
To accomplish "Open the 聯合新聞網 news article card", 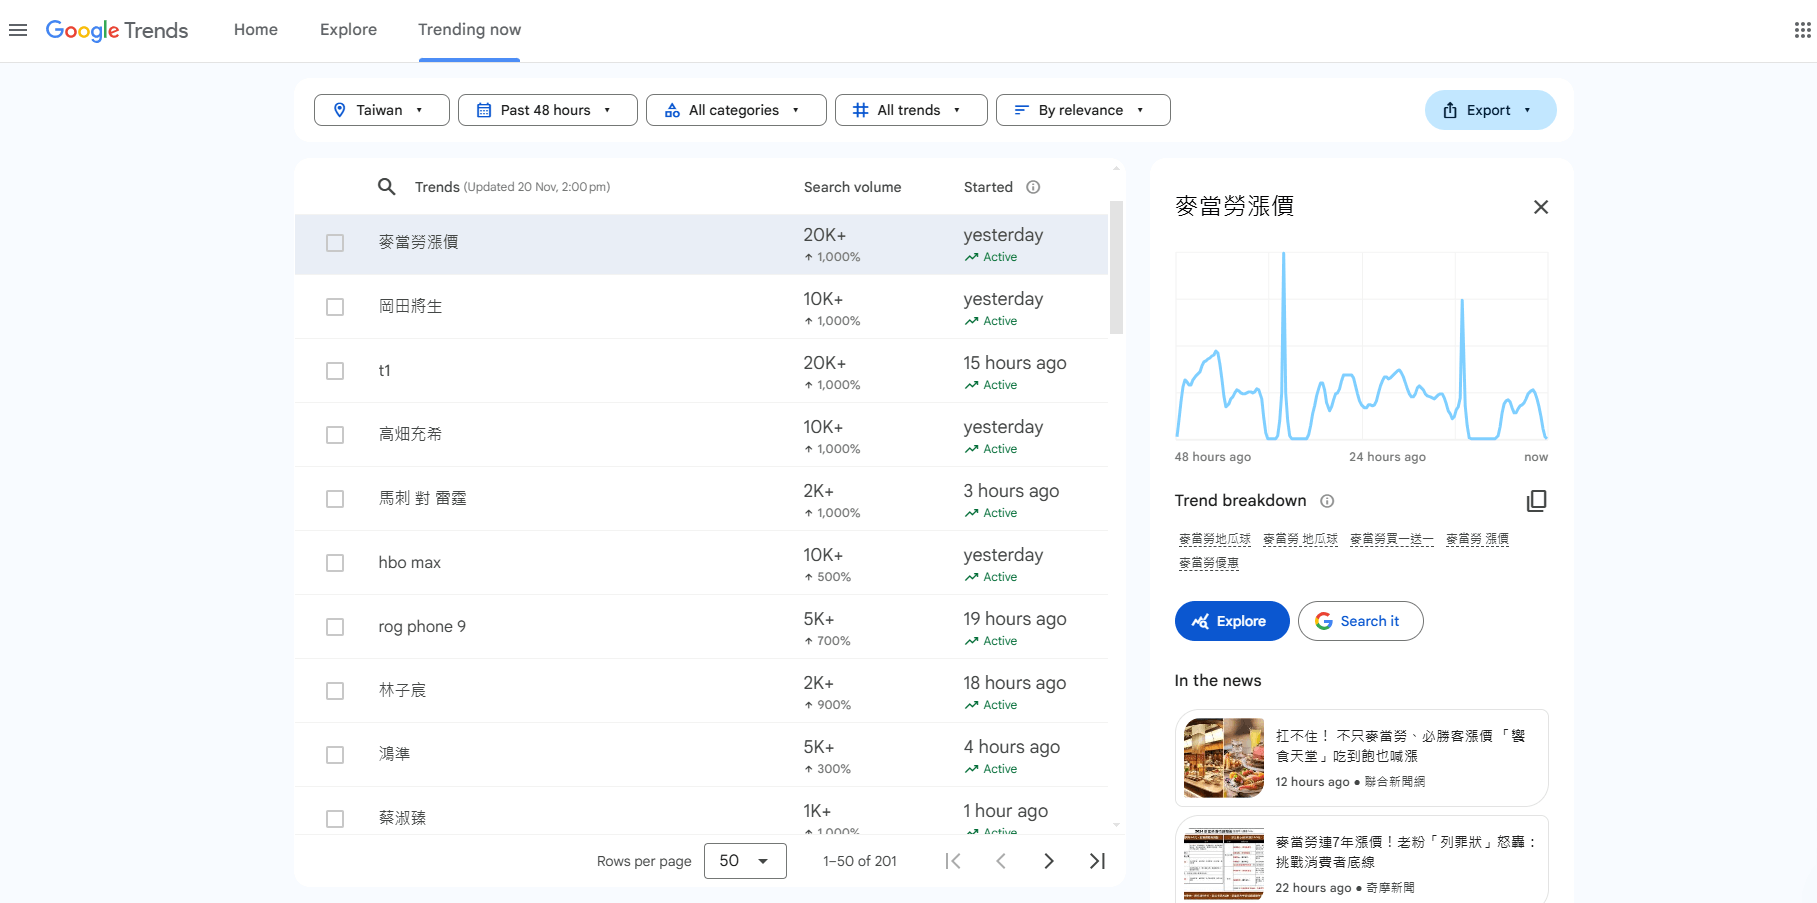I will pos(1362,758).
